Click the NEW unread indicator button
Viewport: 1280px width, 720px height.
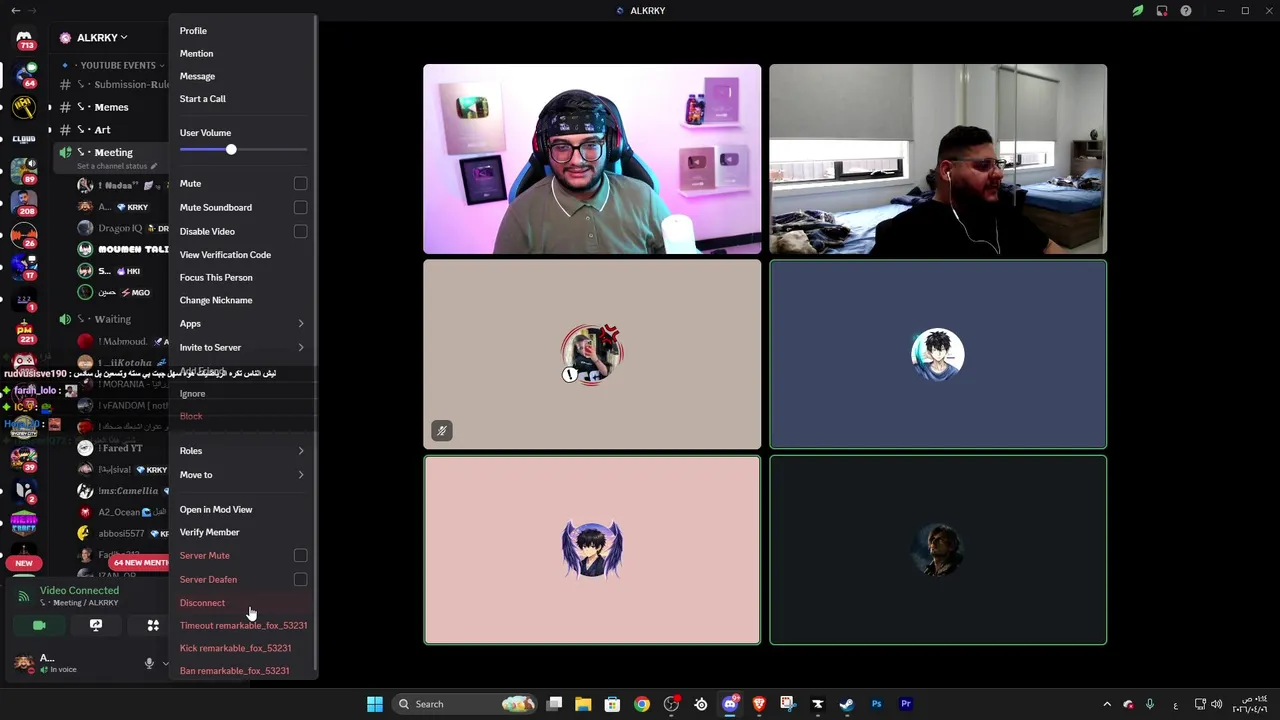[24, 563]
